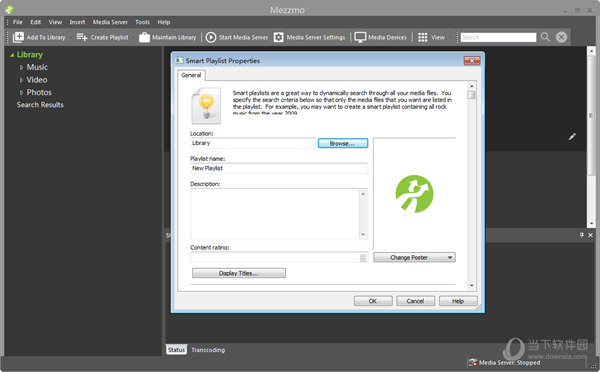This screenshot has width=600, height=372.
Task: Click the View grid icon
Action: coord(422,37)
